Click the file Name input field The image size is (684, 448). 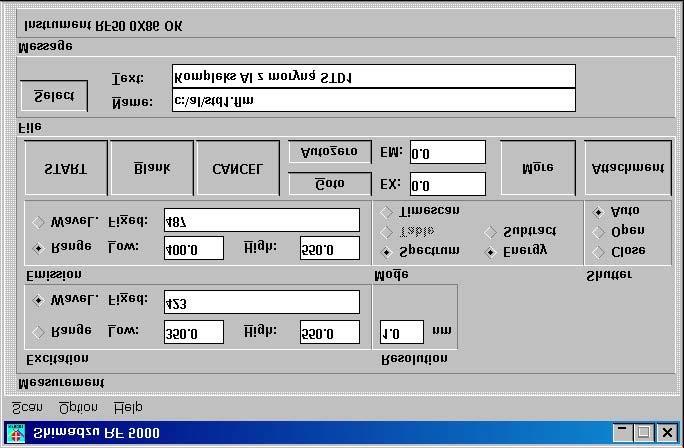374,100
